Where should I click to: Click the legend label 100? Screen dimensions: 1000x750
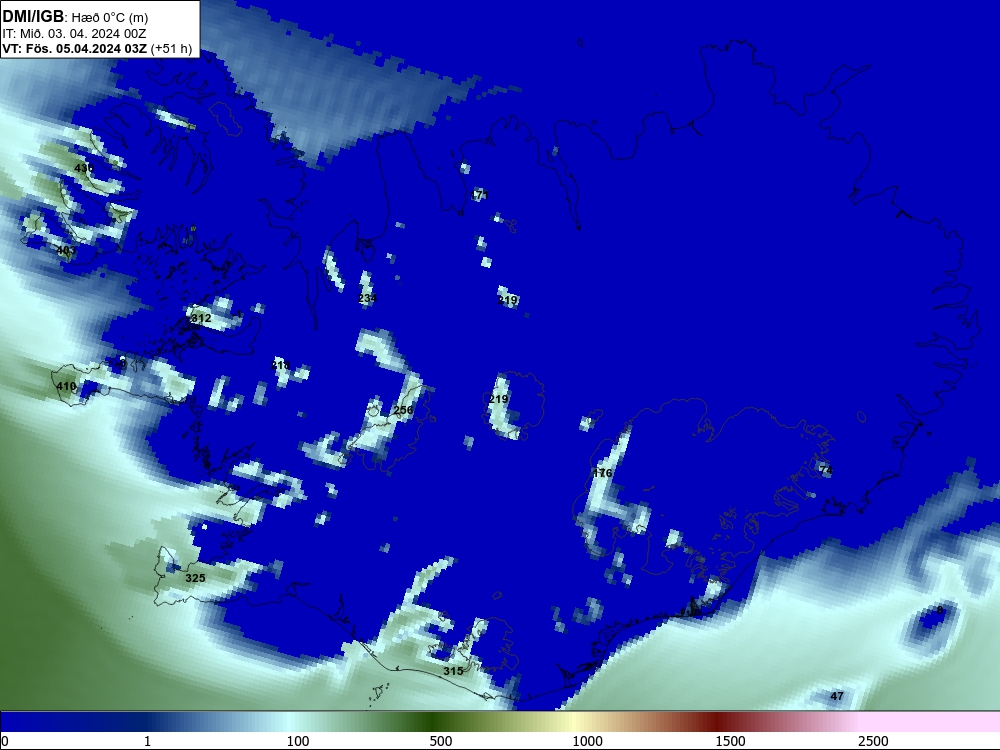pyautogui.click(x=298, y=741)
